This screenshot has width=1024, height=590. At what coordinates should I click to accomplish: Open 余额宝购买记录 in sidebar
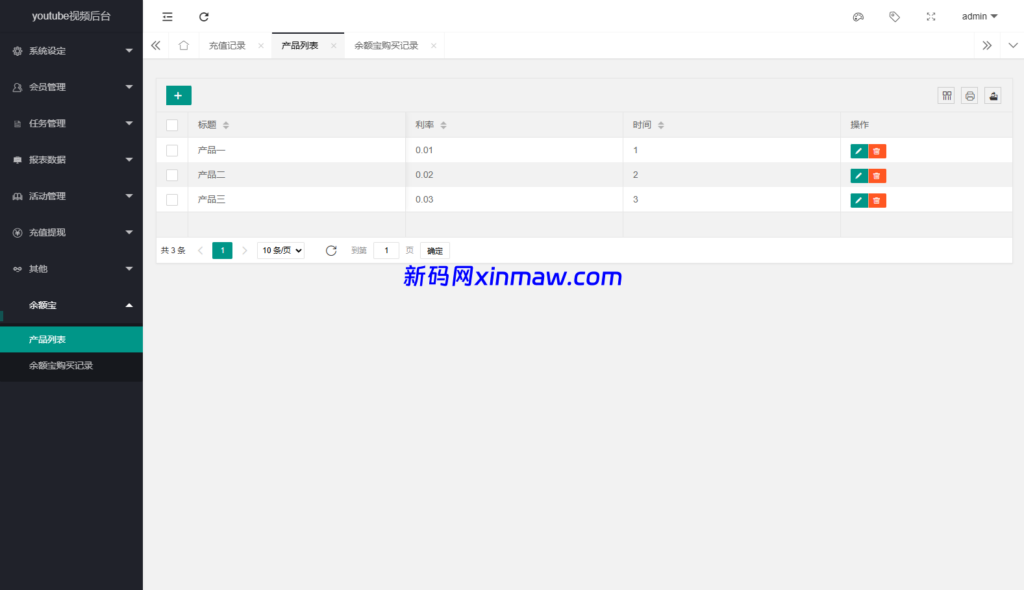(71, 365)
